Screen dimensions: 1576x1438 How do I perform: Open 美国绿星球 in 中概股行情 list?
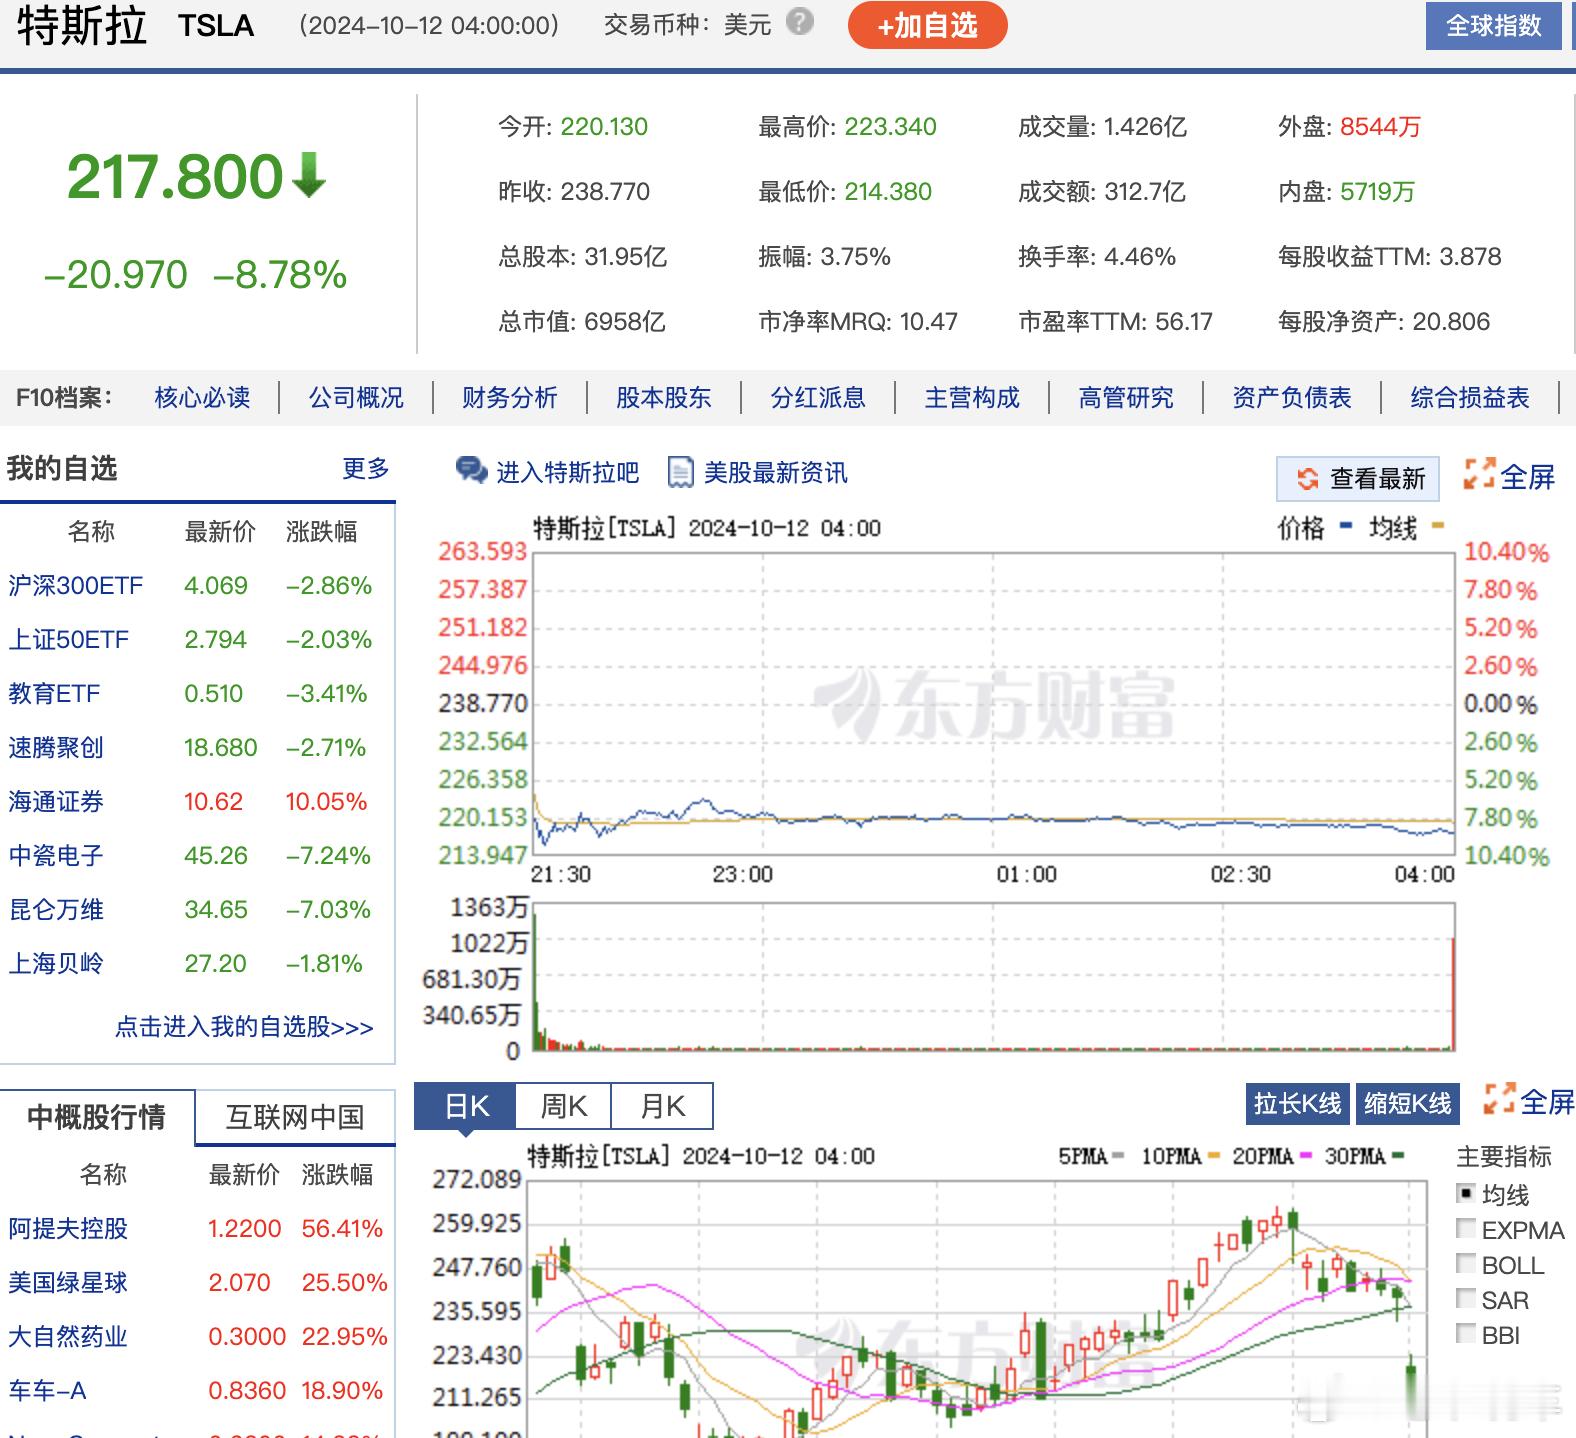tap(68, 1282)
